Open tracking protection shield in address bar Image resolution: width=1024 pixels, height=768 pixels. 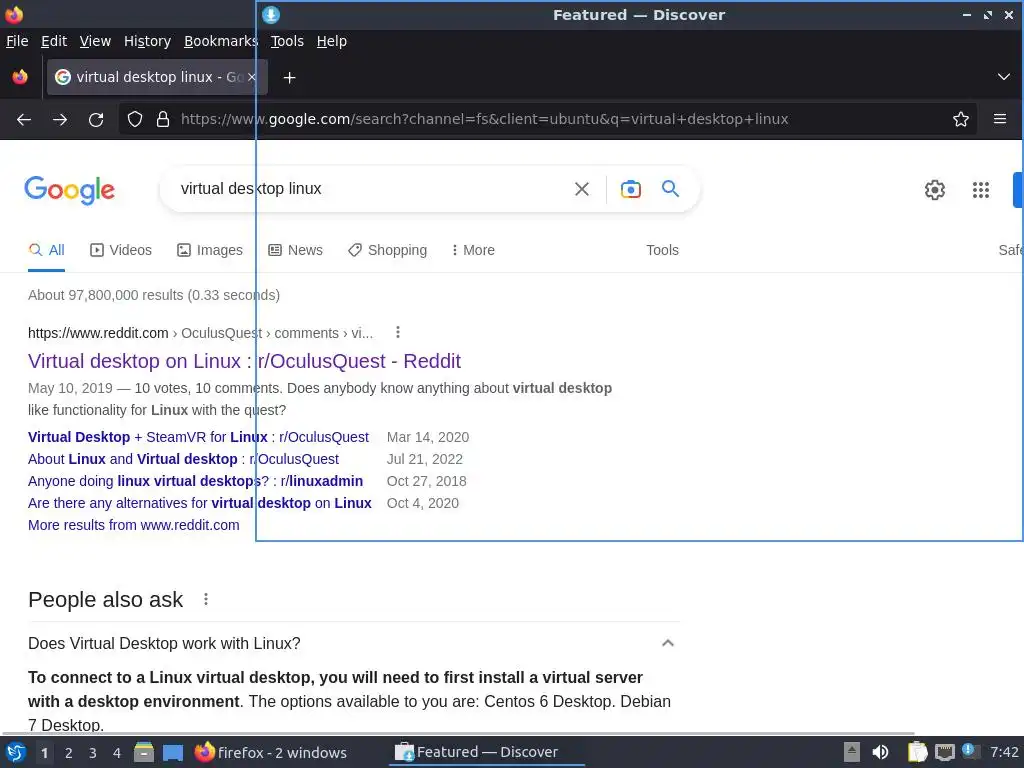(135, 119)
